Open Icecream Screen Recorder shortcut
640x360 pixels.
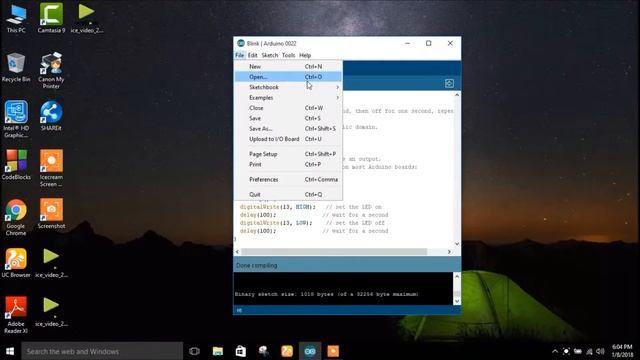(x=51, y=169)
